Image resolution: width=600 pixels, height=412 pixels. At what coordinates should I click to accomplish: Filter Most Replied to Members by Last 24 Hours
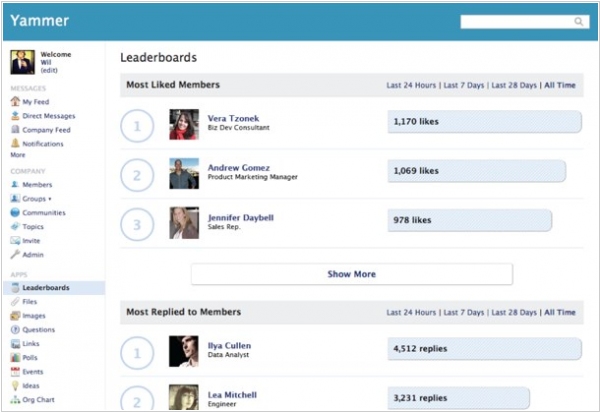(411, 313)
